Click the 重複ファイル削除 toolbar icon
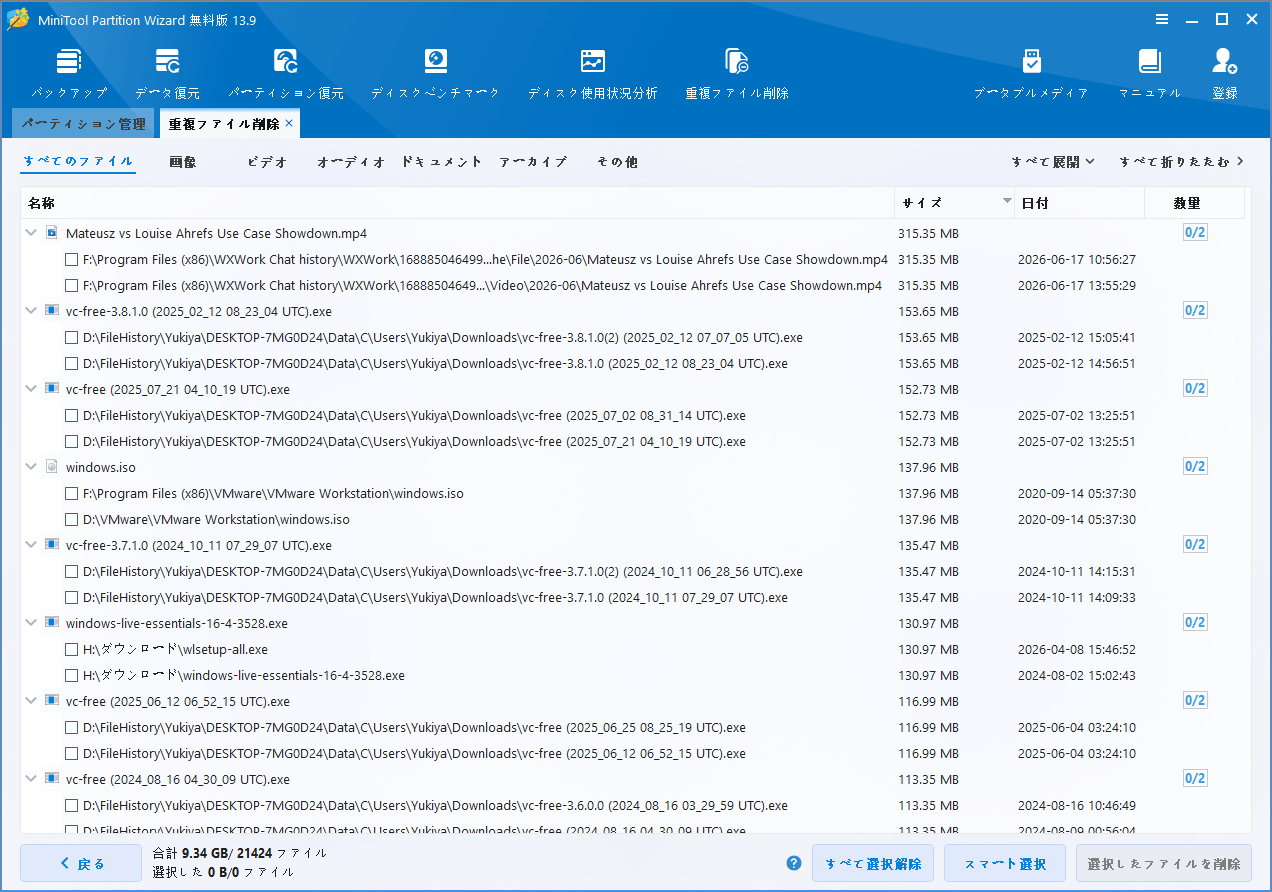 click(737, 74)
